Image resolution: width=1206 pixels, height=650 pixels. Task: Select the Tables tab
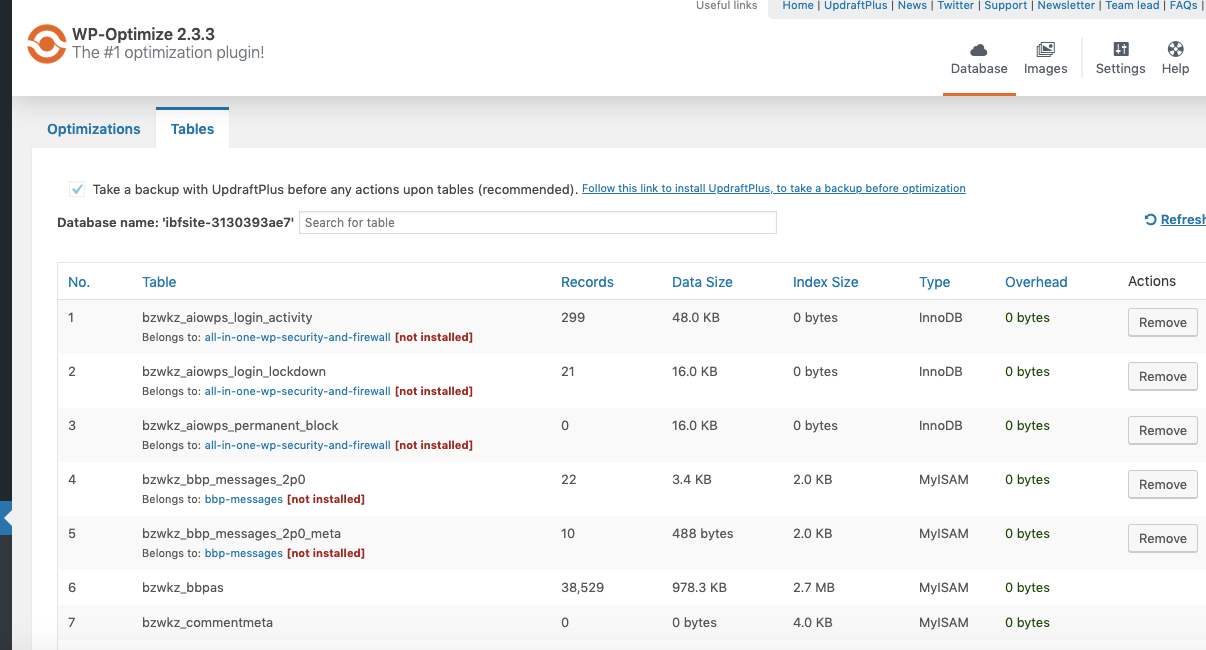click(x=192, y=129)
